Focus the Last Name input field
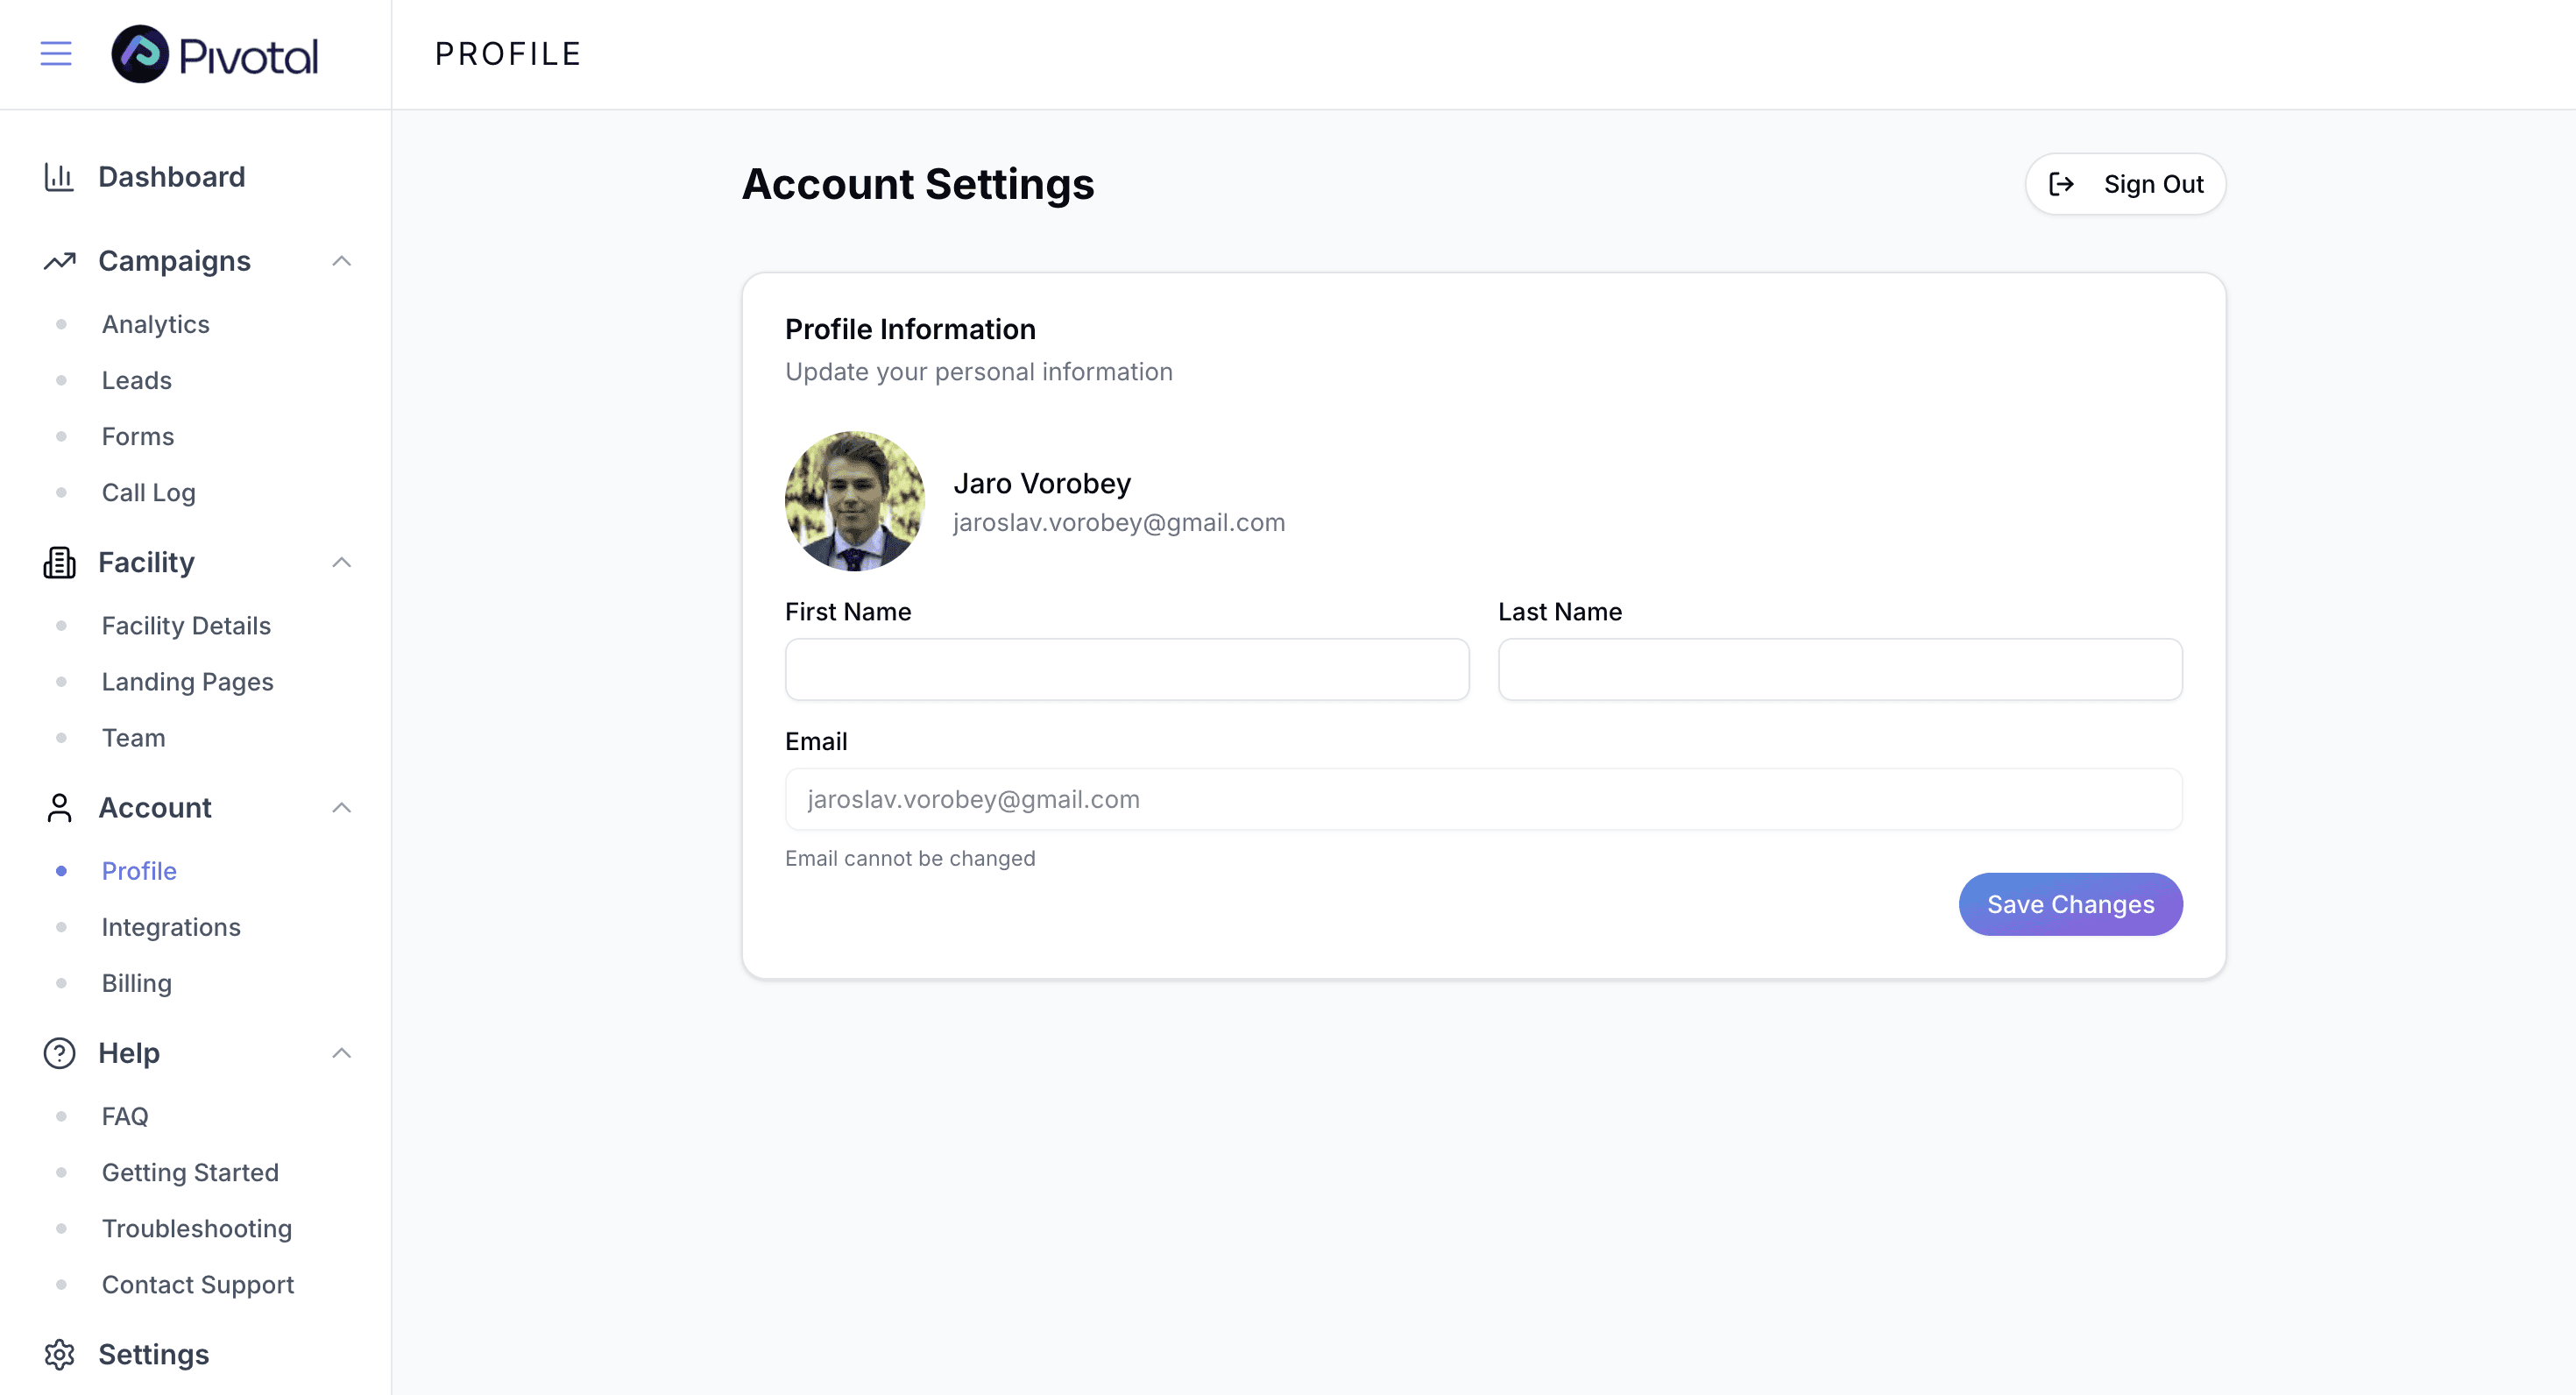The width and height of the screenshot is (2576, 1395). pos(1839,669)
